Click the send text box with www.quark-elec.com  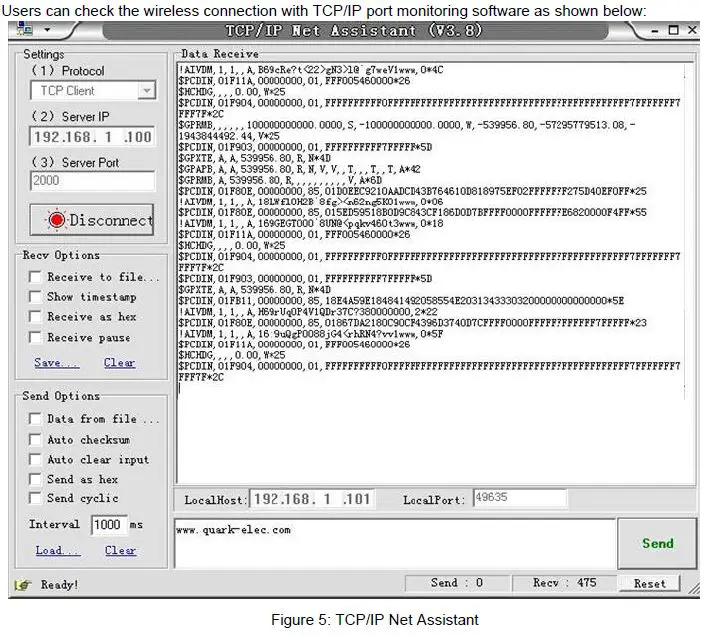[x=395, y=543]
